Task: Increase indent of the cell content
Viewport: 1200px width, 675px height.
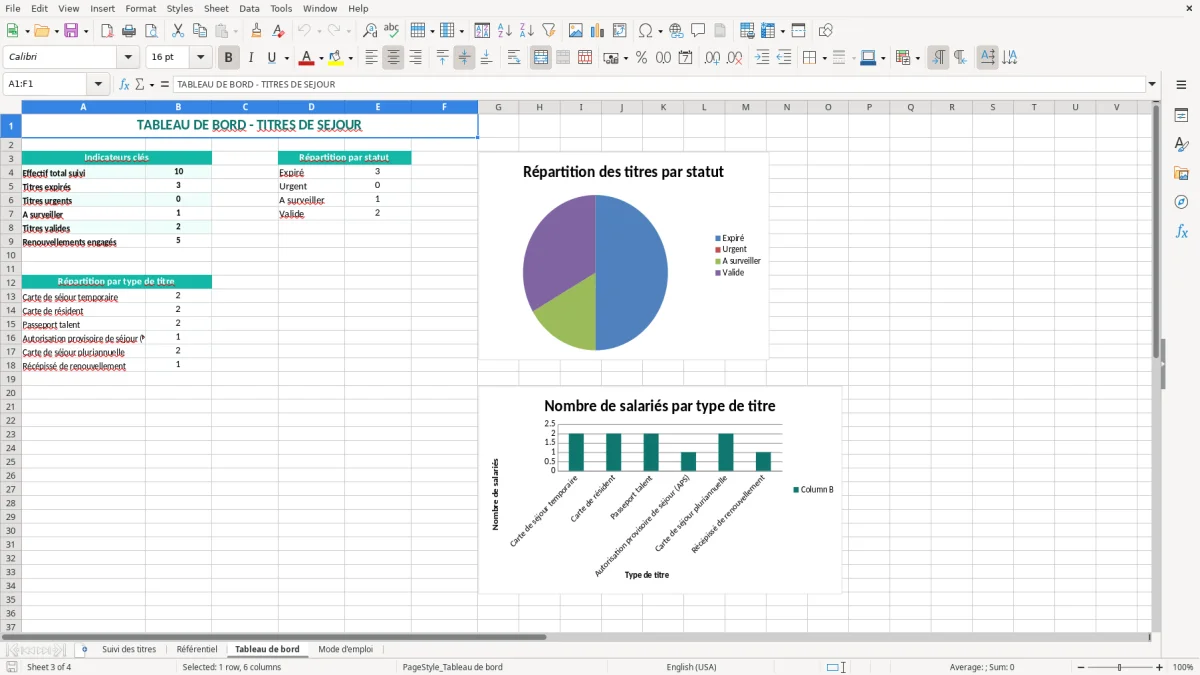Action: tap(762, 58)
